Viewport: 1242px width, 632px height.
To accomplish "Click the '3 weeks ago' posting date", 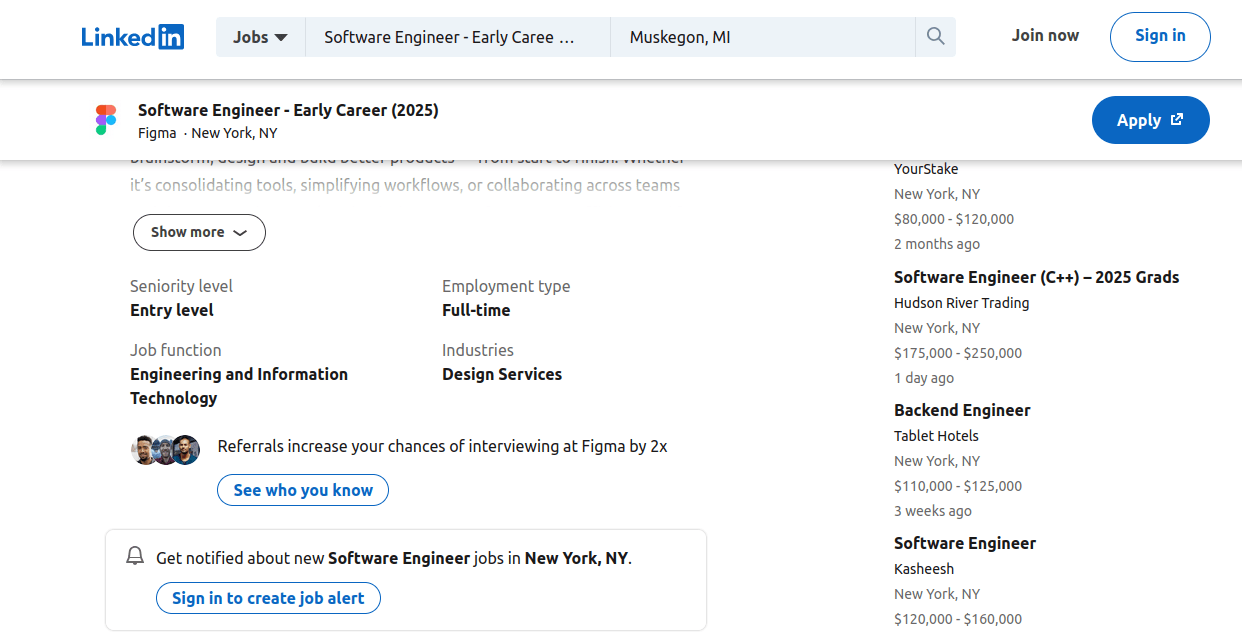I will point(933,511).
